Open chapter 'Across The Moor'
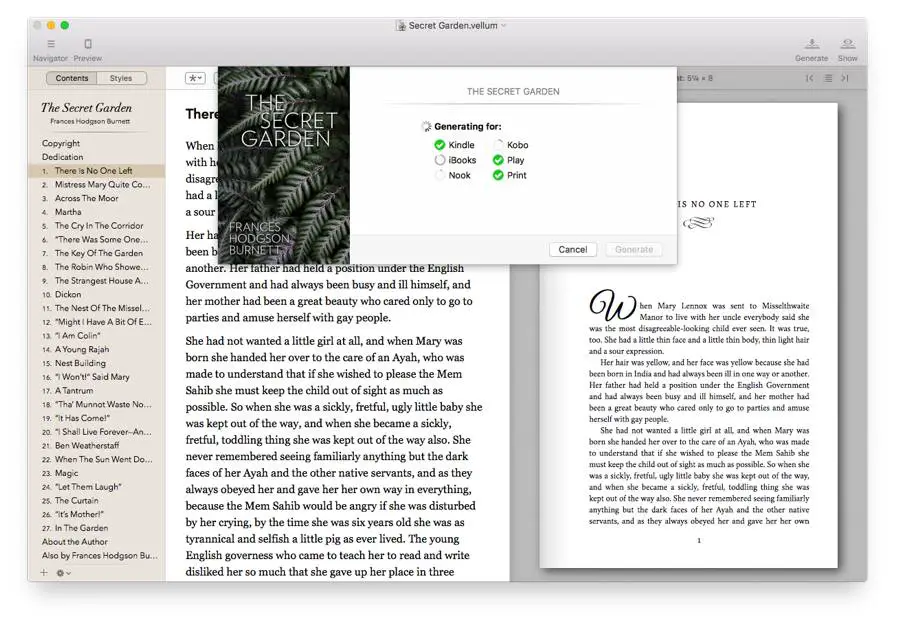Screen dimensions: 900x630 (96, 199)
